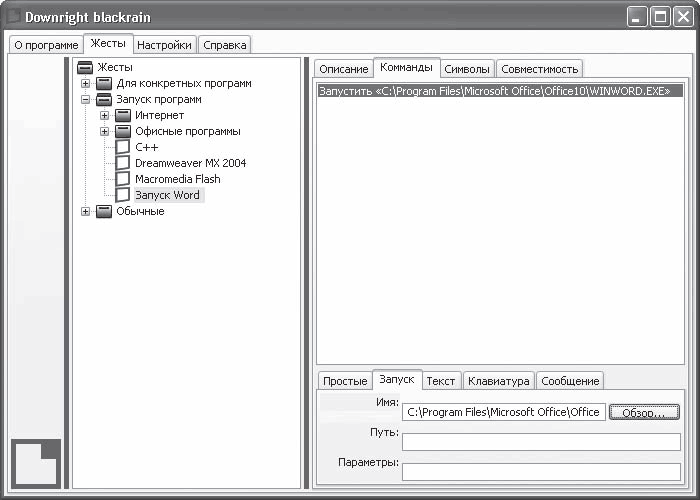Click the Обзор... browse button
This screenshot has height=500, width=700.
point(644,412)
